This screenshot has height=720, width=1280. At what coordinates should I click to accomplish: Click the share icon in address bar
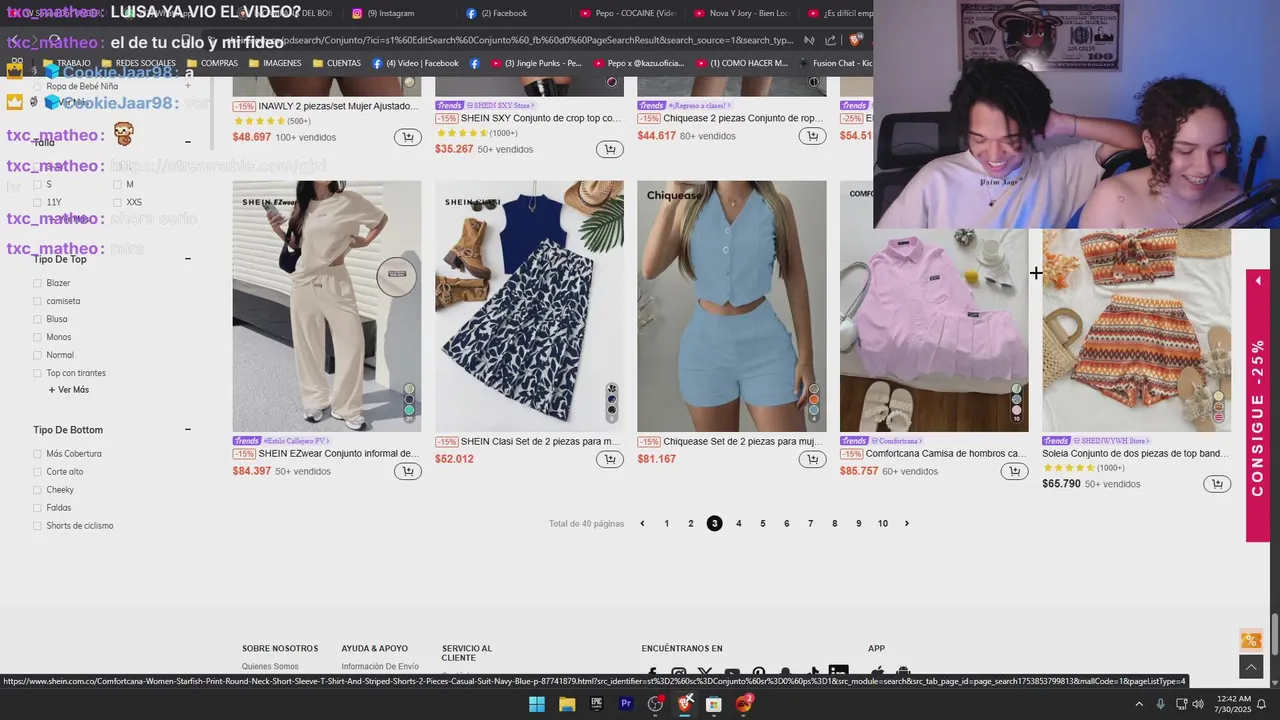(x=831, y=40)
